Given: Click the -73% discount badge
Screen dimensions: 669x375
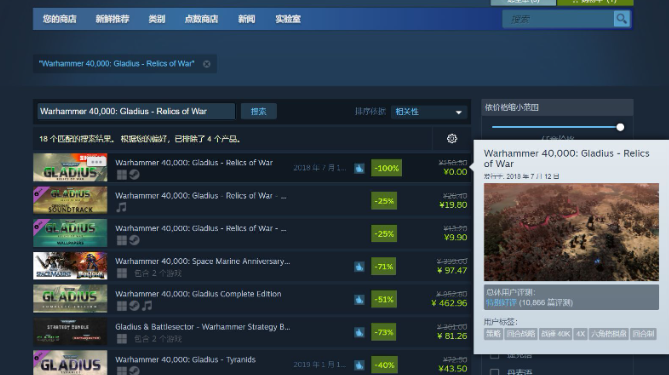Looking at the screenshot, I should tap(384, 332).
